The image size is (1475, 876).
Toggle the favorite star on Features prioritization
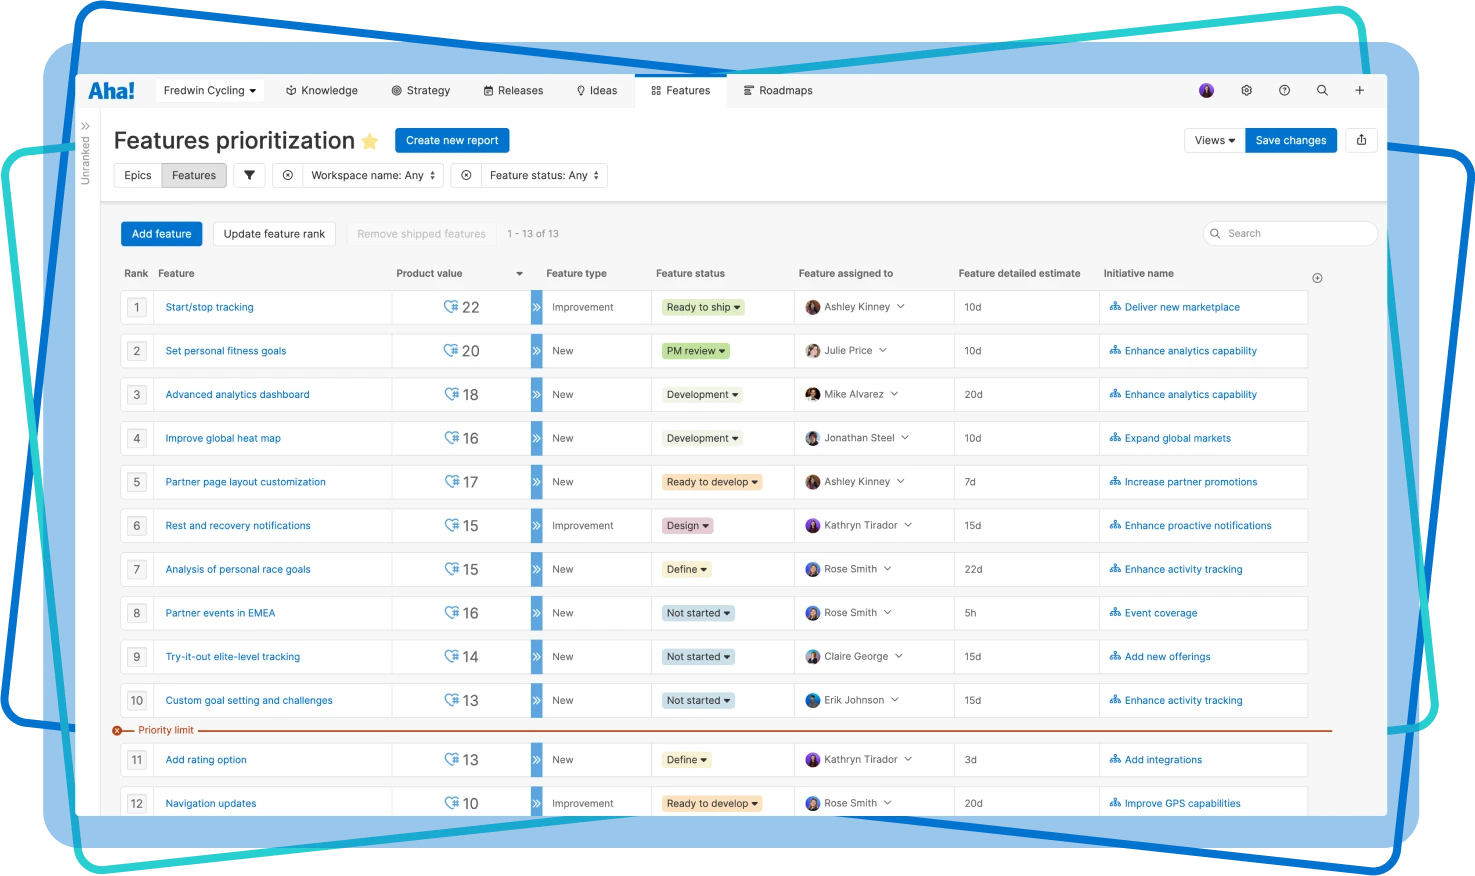(370, 141)
